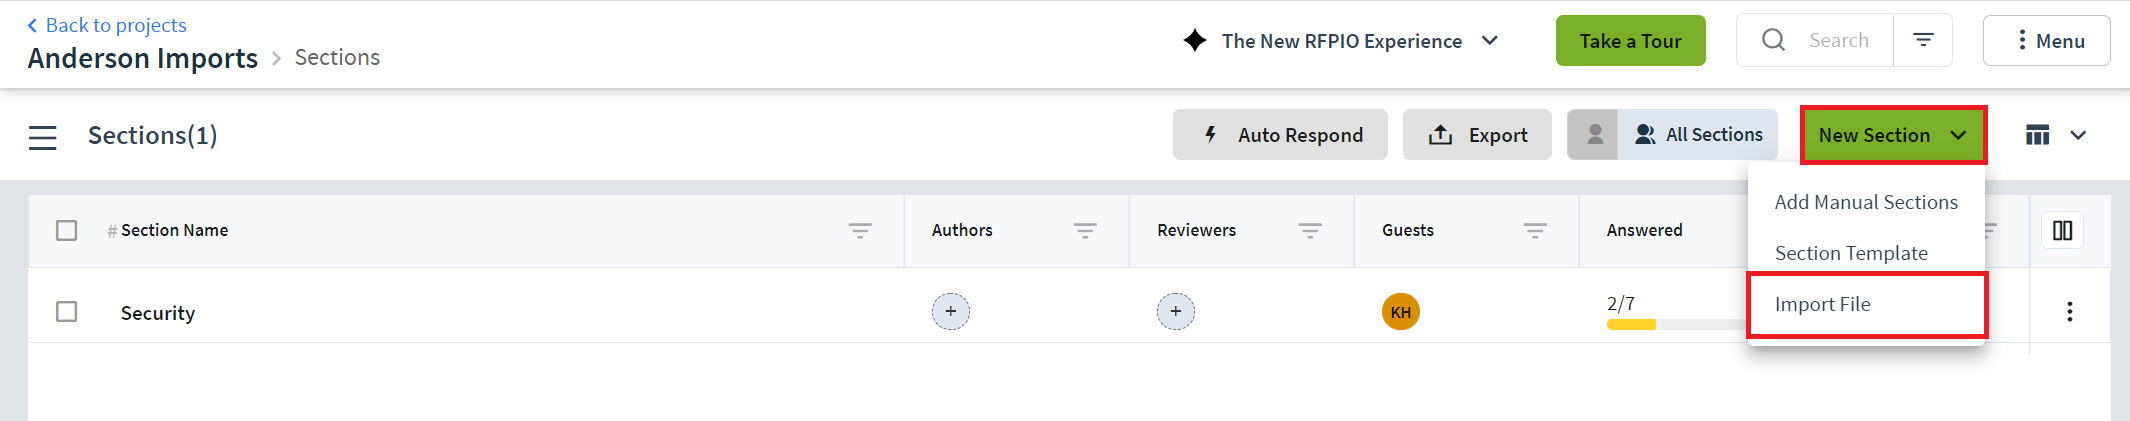2130x421 pixels.
Task: Check the Security row checkbox
Action: pyautogui.click(x=67, y=312)
